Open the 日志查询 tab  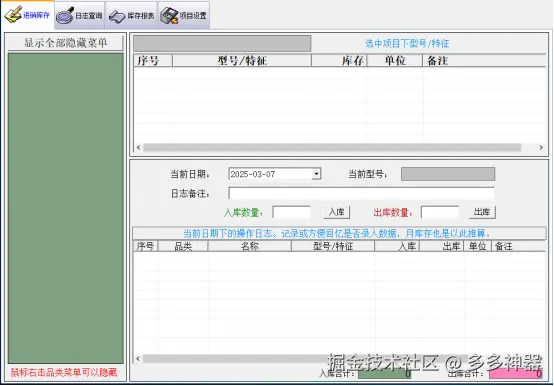[x=79, y=16]
